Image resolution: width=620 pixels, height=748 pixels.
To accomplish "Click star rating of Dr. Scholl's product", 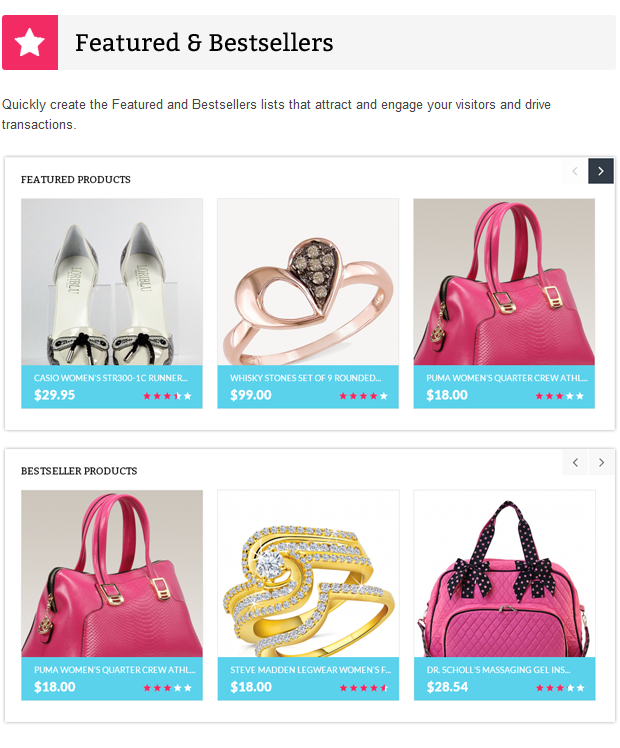I will tap(560, 688).
